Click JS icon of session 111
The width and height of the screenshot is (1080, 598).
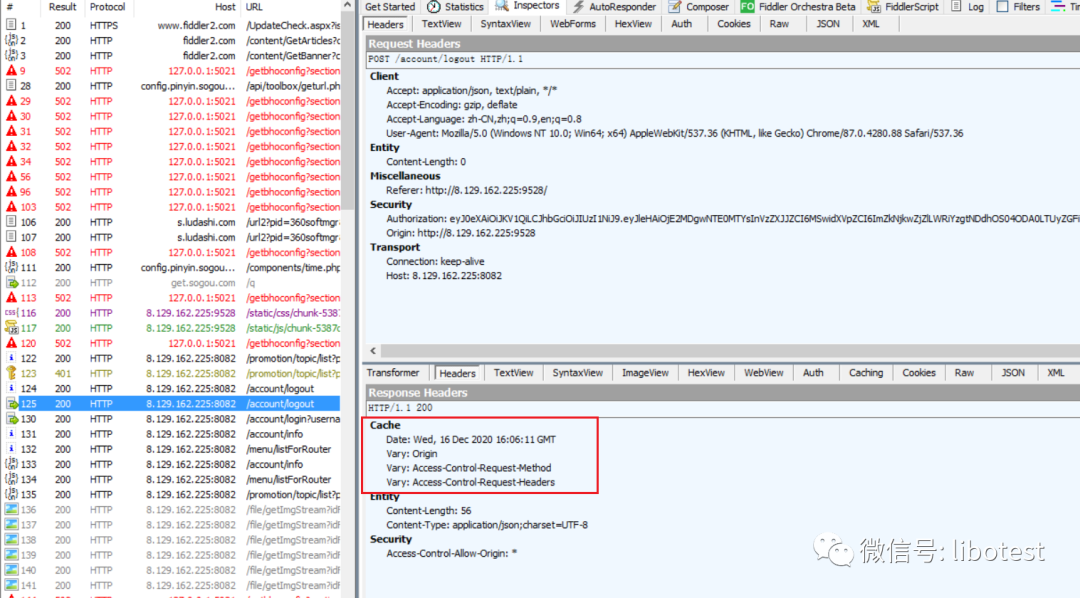click(x=11, y=267)
